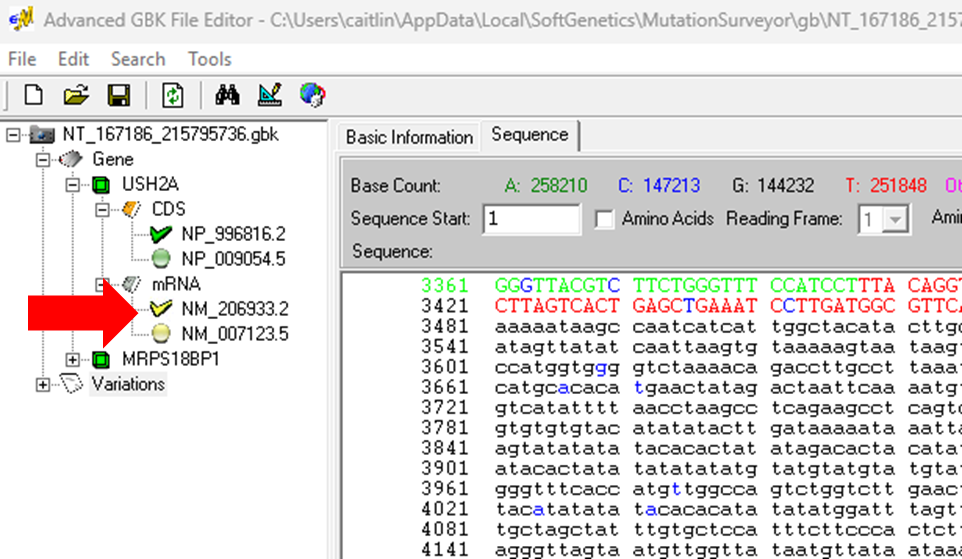
Task: Click sequence block GGGTTACGTC
Action: click(557, 285)
